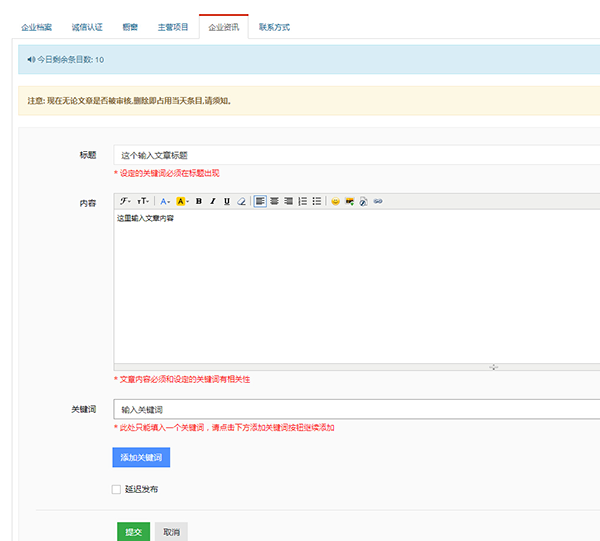This screenshot has height=541, width=600.
Task: Align text left in editor
Action: pos(260,201)
